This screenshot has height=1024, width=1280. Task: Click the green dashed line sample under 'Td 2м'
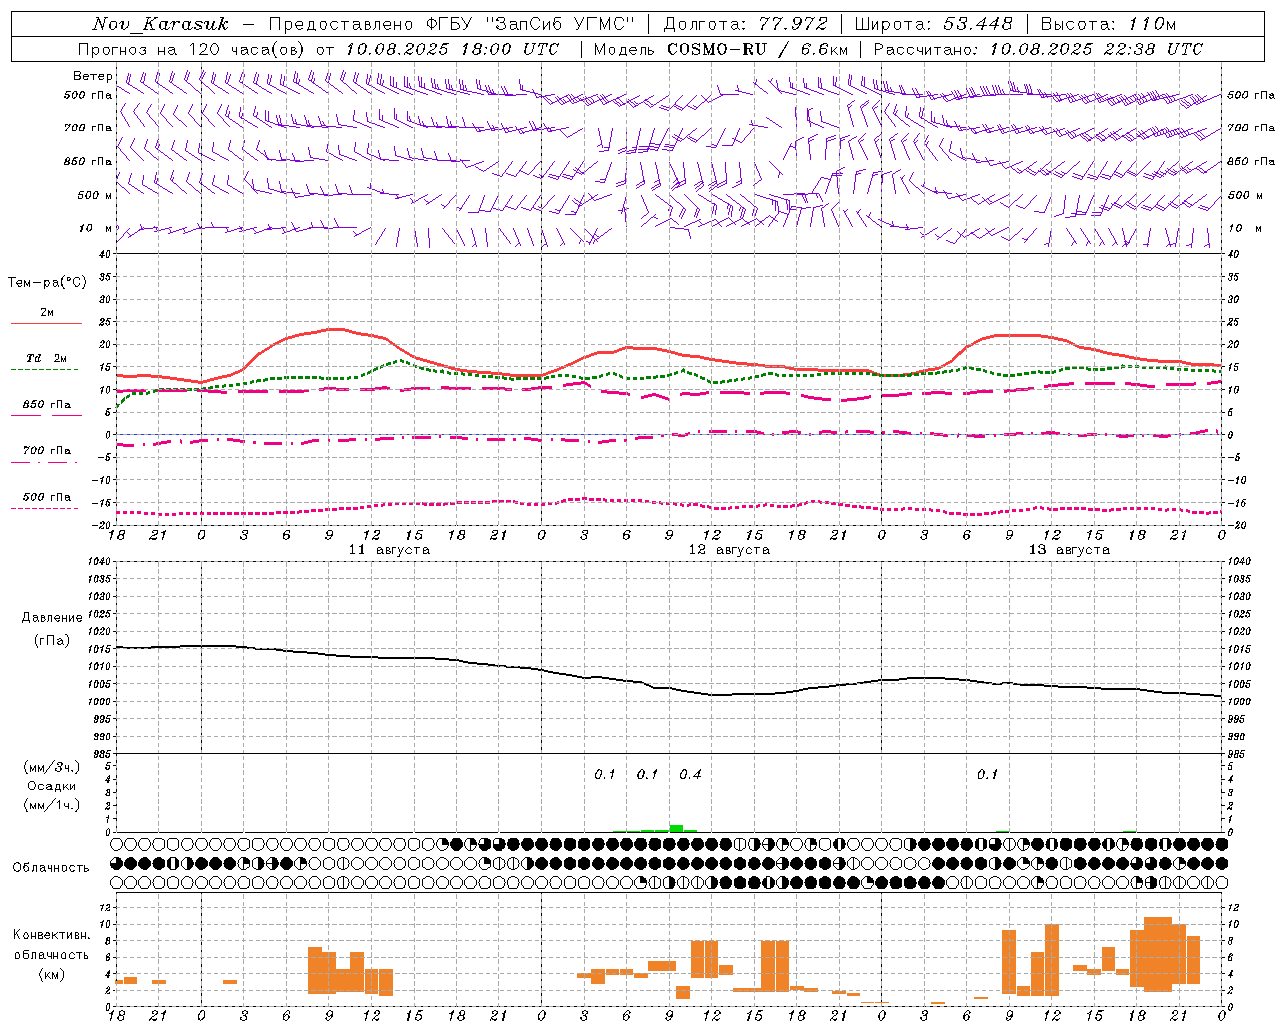point(45,370)
